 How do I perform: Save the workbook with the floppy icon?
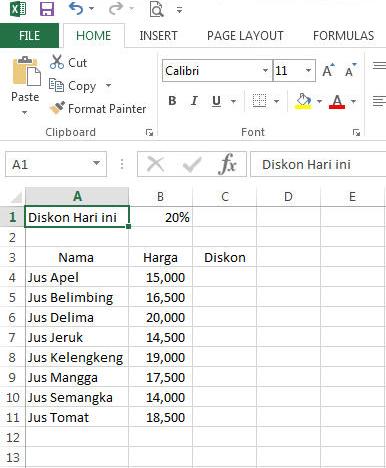click(x=47, y=9)
